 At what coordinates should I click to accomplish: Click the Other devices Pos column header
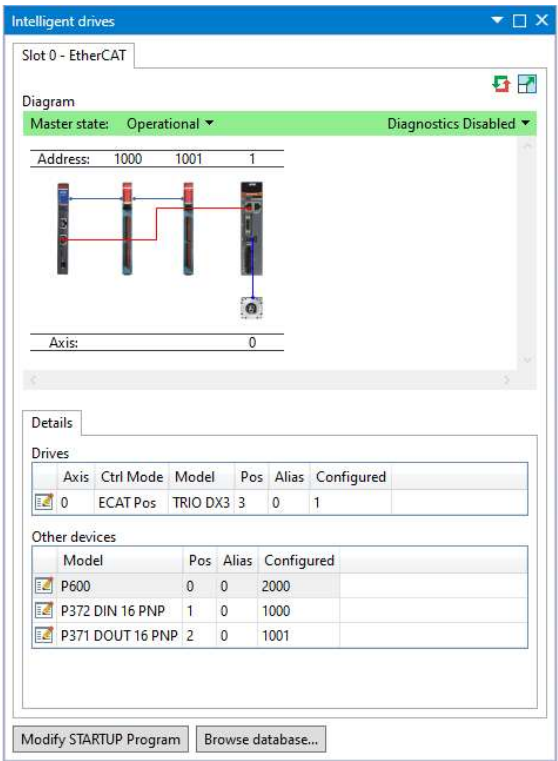[200, 560]
